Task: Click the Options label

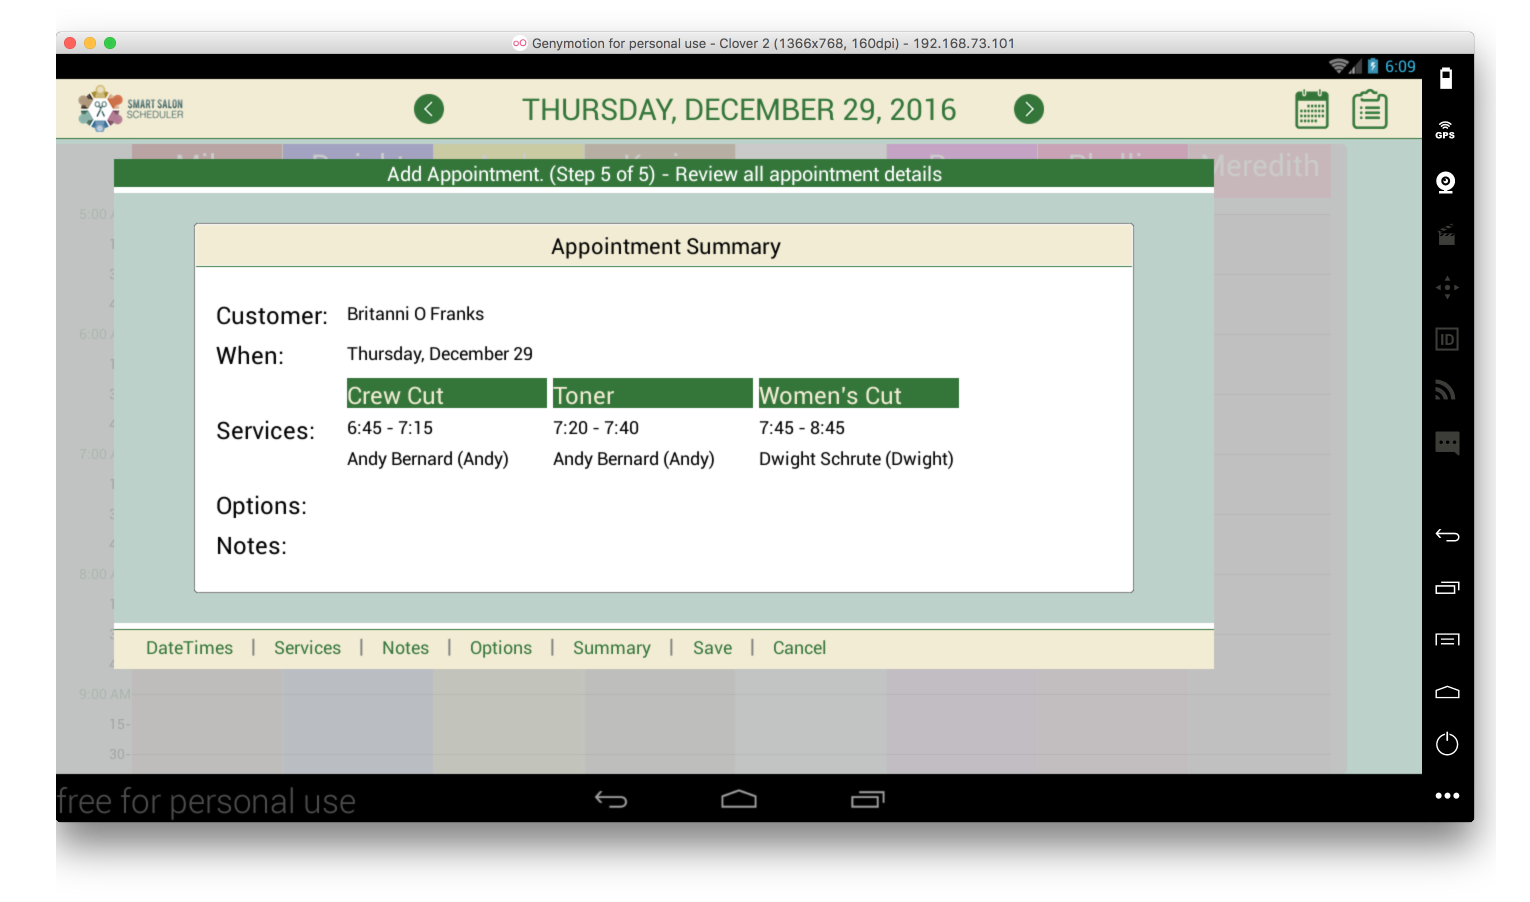Action: click(x=262, y=506)
